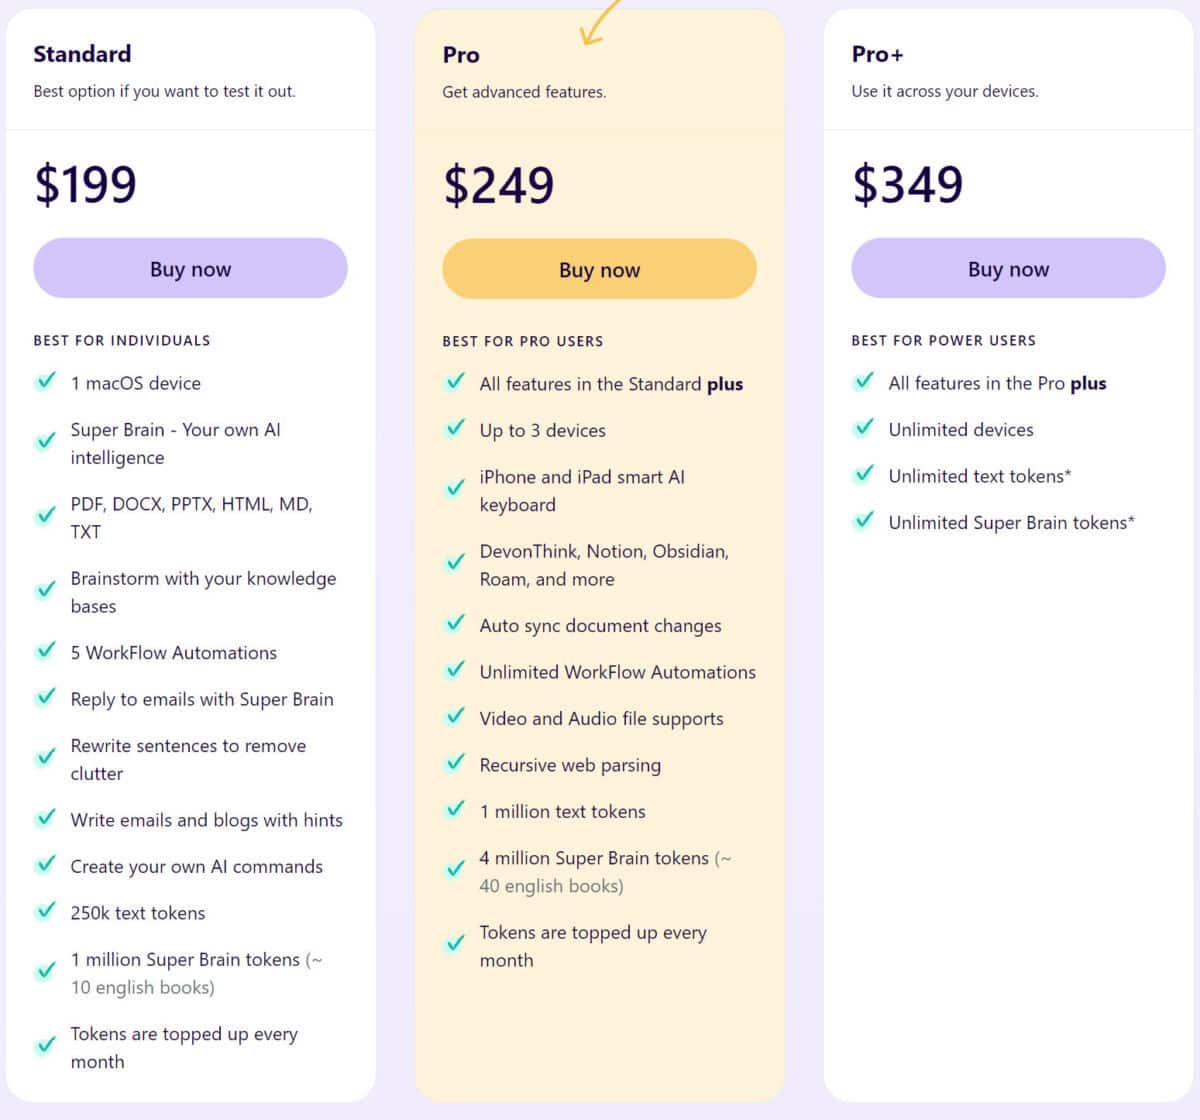Click checkmark beside Up to 3 devices
Image resolution: width=1200 pixels, height=1120 pixels.
455,428
